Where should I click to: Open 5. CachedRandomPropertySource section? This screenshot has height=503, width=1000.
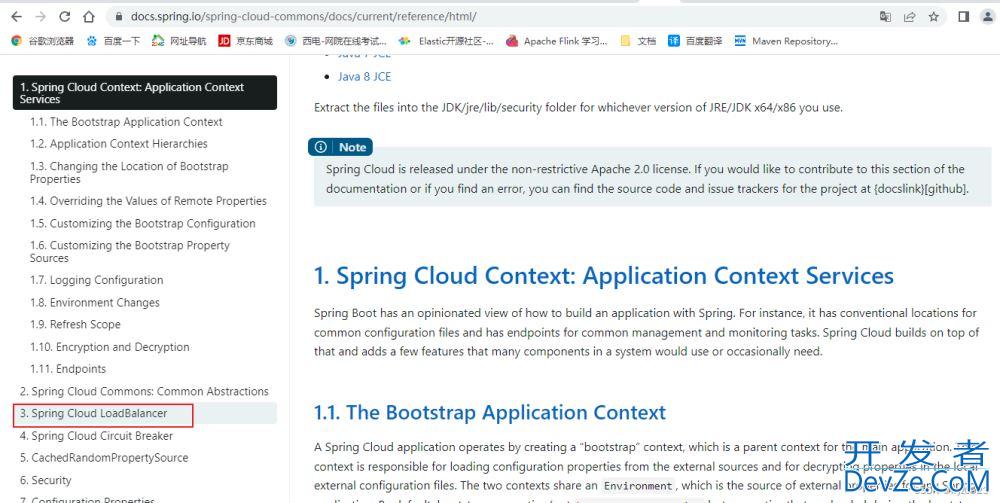[x=104, y=458]
